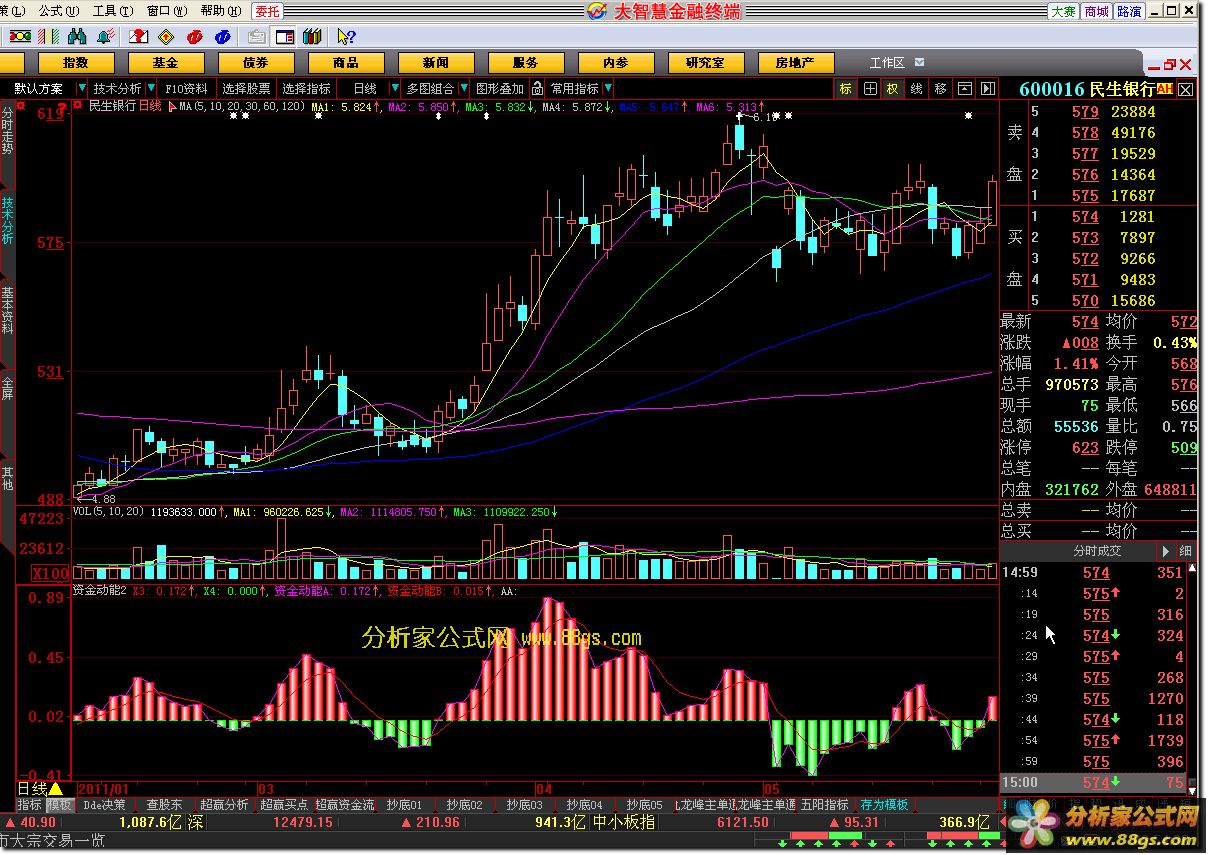Click the 细 details button in 分时成交
Viewport: 1208px width, 855px height.
coord(1185,551)
